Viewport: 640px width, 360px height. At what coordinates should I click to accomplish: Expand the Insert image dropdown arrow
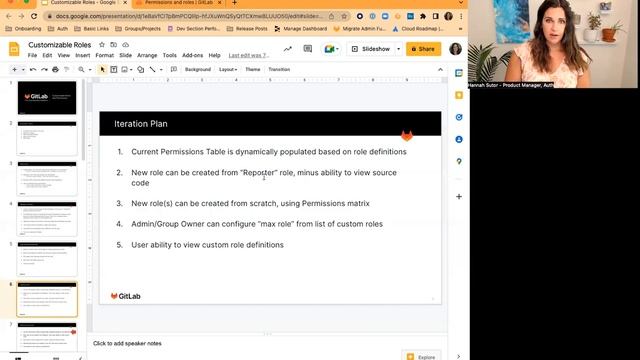131,70
